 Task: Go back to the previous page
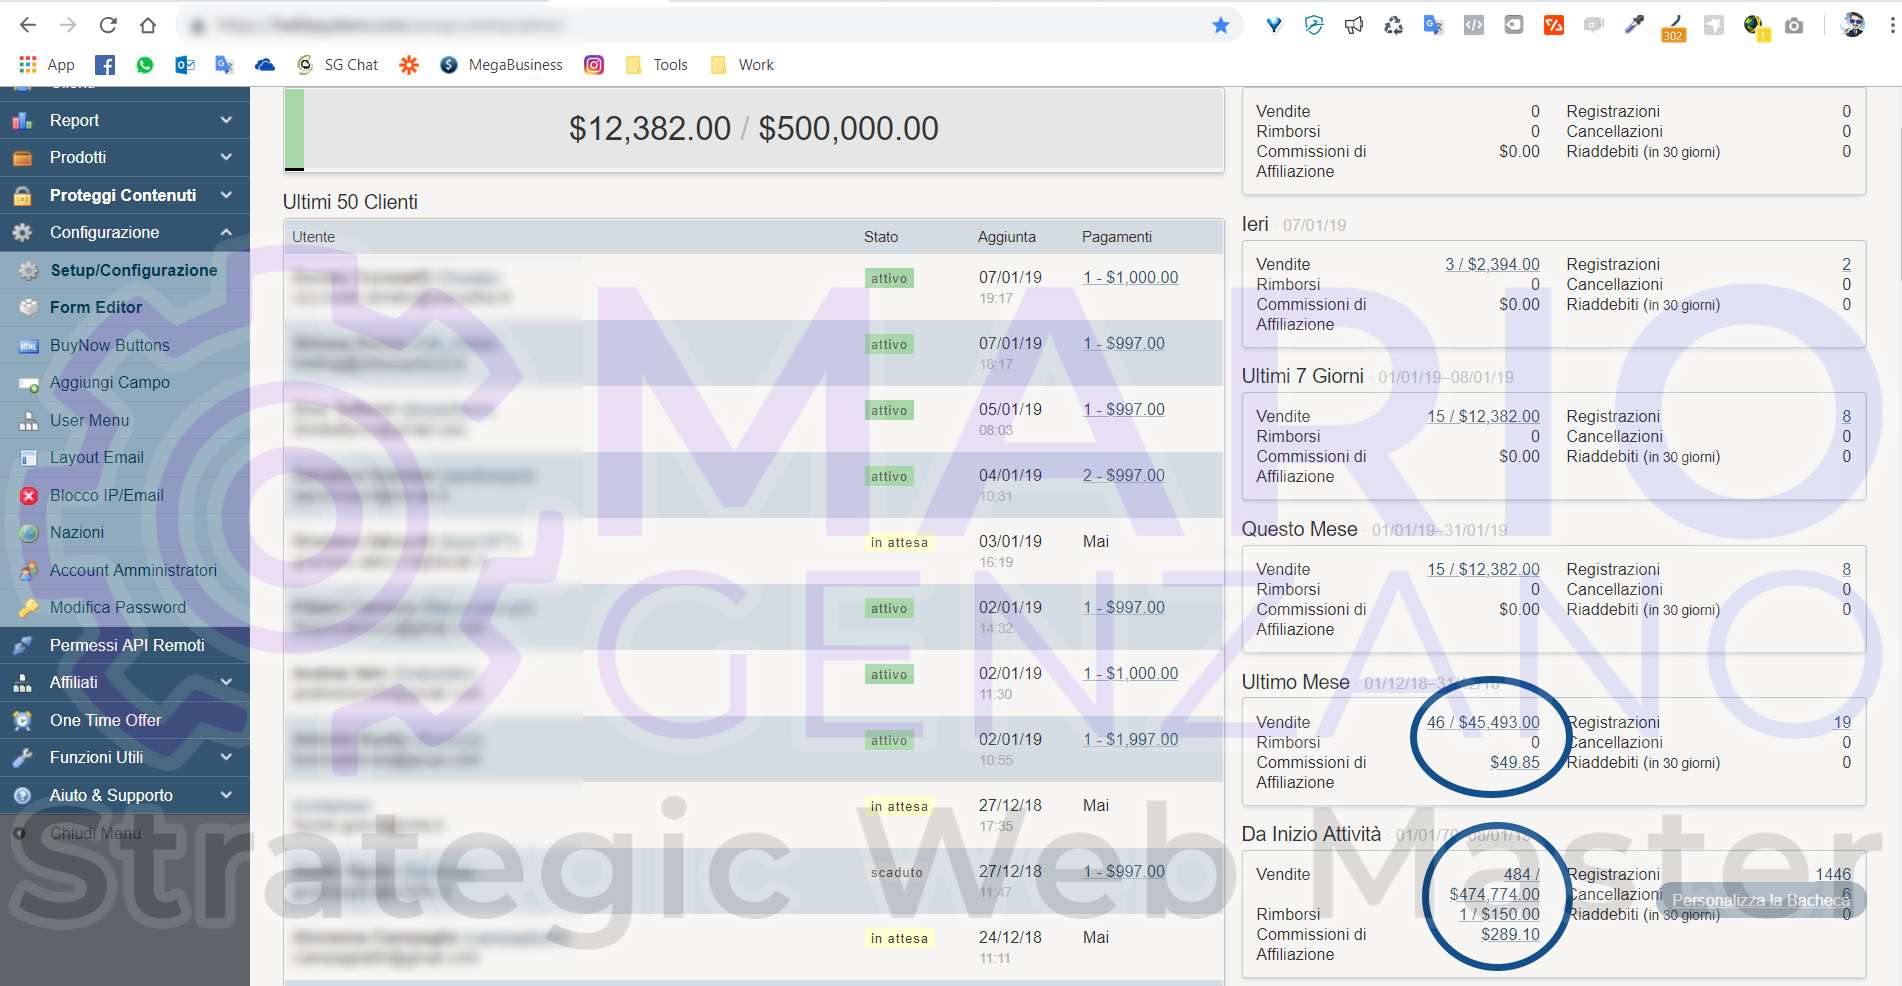point(28,25)
